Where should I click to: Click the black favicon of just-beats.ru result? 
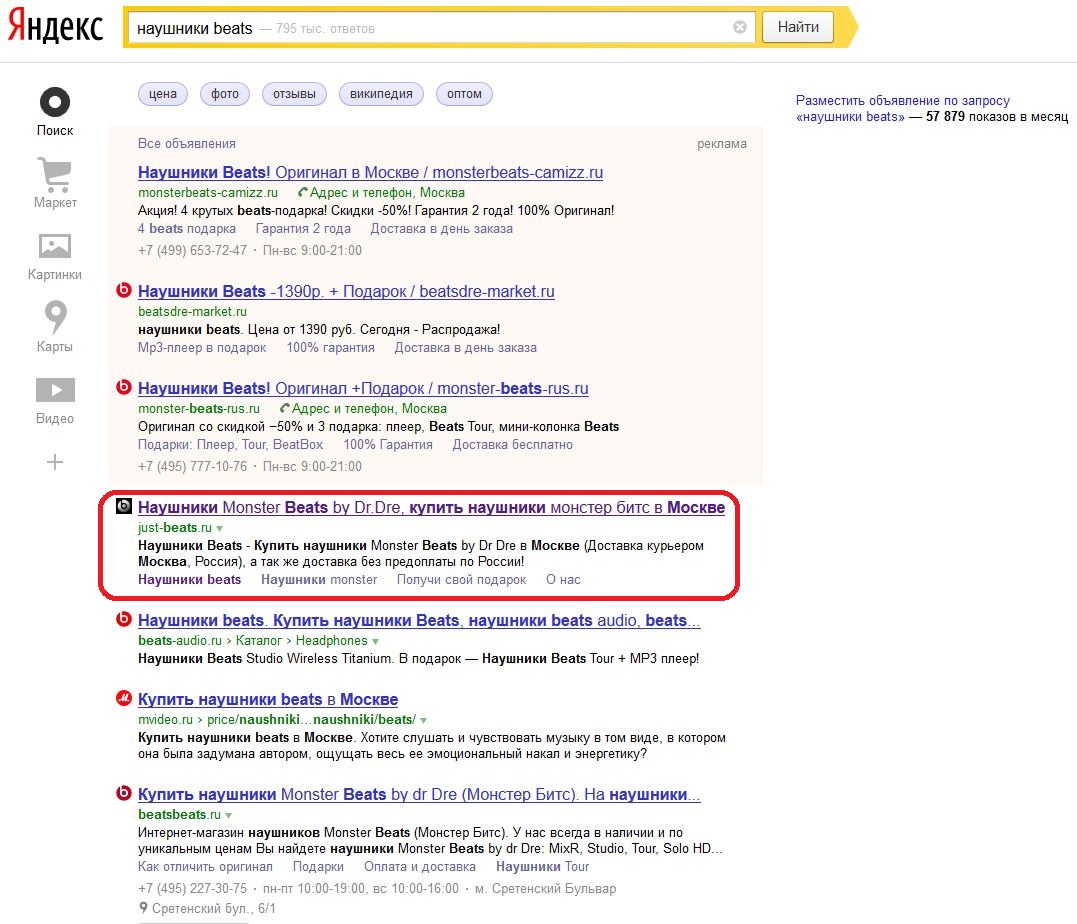click(x=124, y=506)
